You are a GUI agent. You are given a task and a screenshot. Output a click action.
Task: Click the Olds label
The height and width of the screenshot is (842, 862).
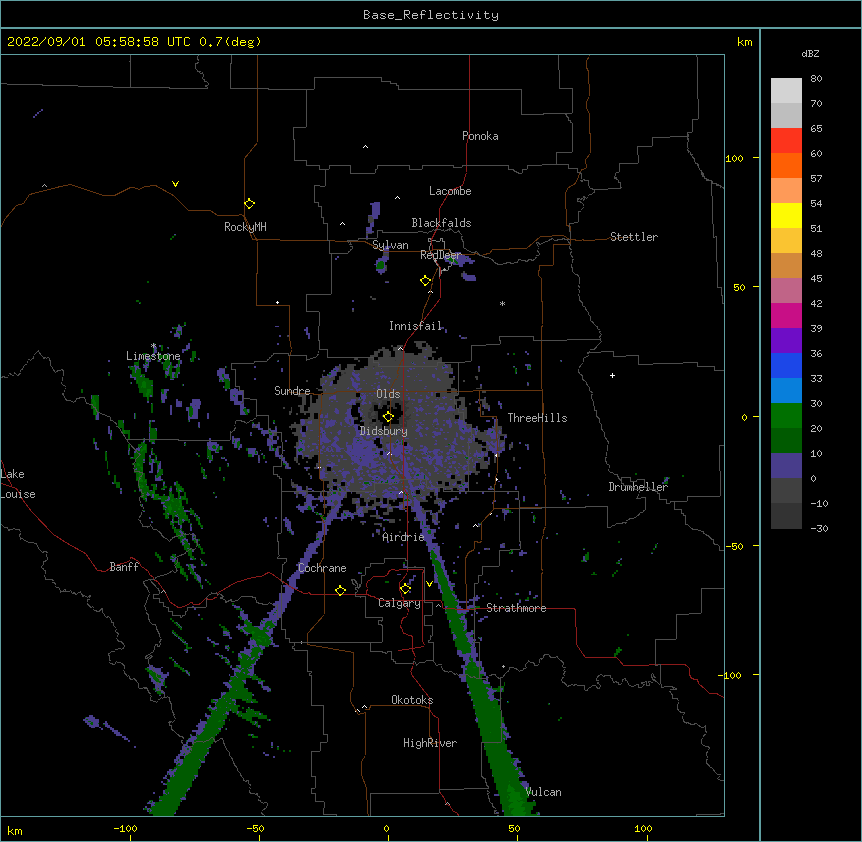(x=388, y=394)
